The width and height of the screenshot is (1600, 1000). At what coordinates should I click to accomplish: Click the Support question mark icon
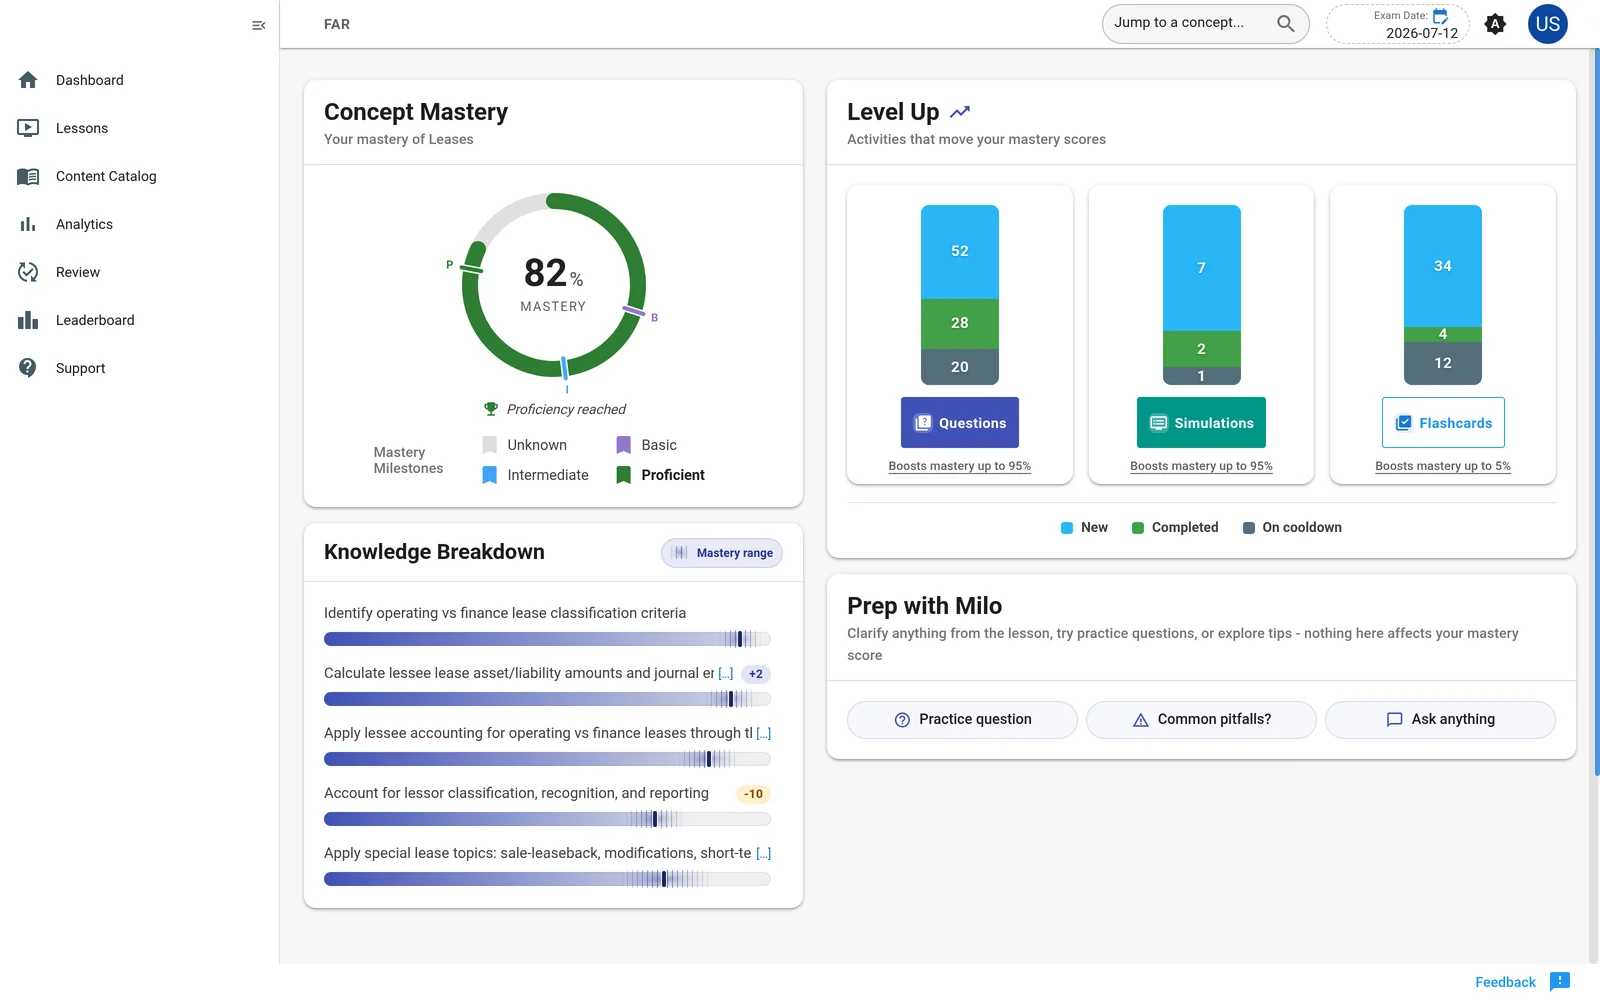(x=28, y=368)
